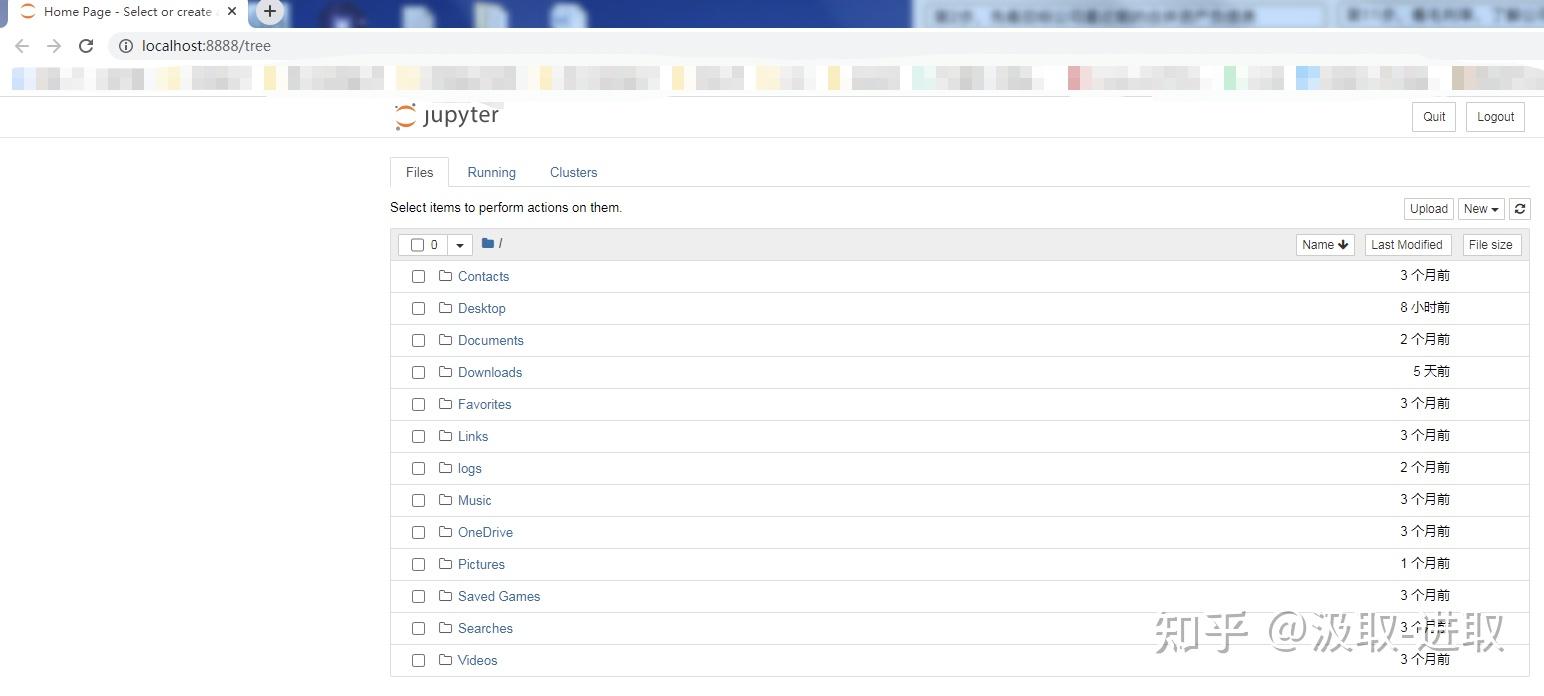
Task: Sort by Last Modified
Action: tap(1407, 245)
